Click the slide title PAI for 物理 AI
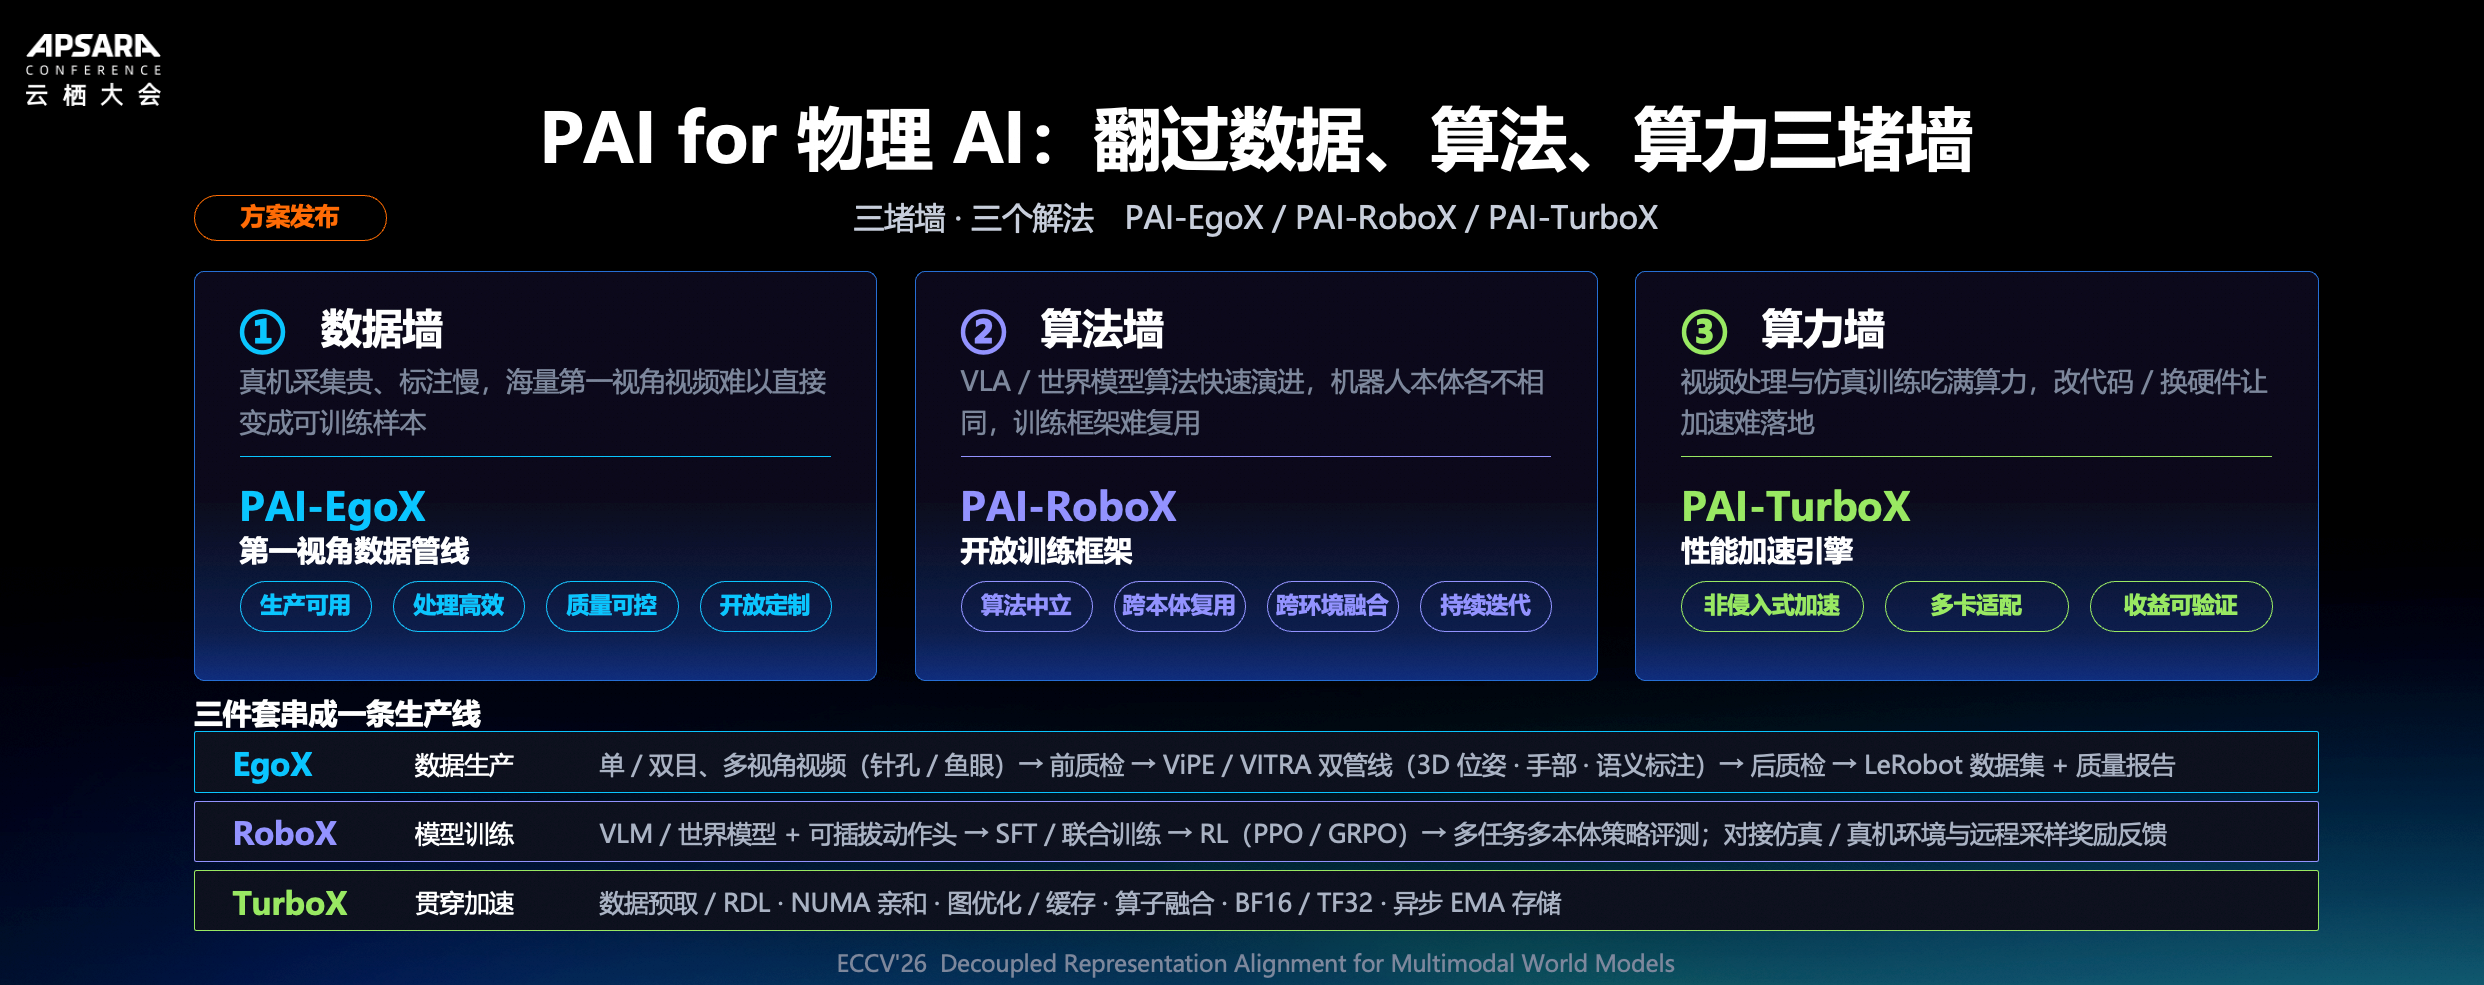This screenshot has width=2484, height=985. 1256,139
